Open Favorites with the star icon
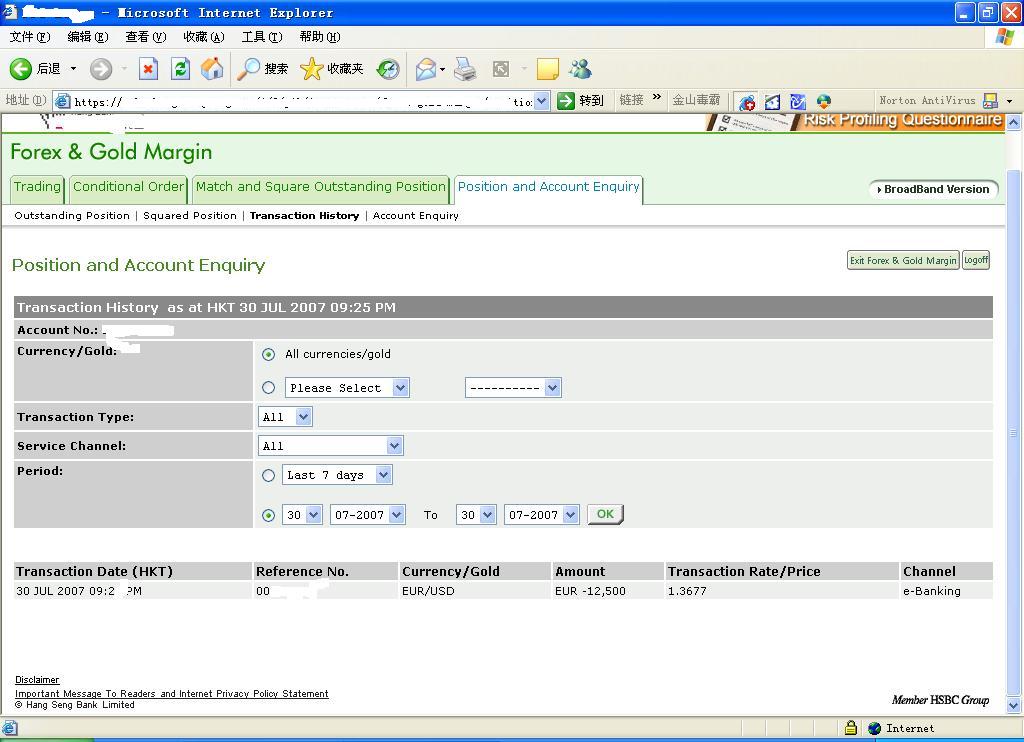The width and height of the screenshot is (1024, 742). [312, 69]
